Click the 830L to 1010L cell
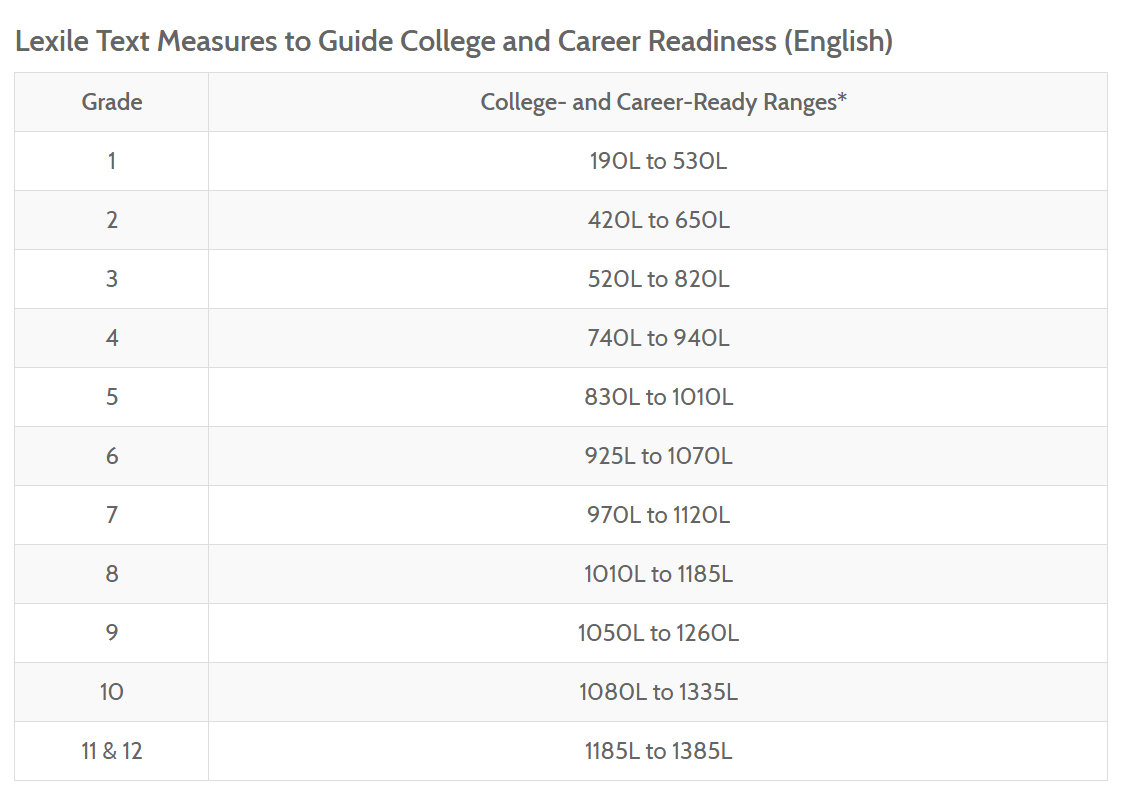The width and height of the screenshot is (1123, 797). coord(658,397)
